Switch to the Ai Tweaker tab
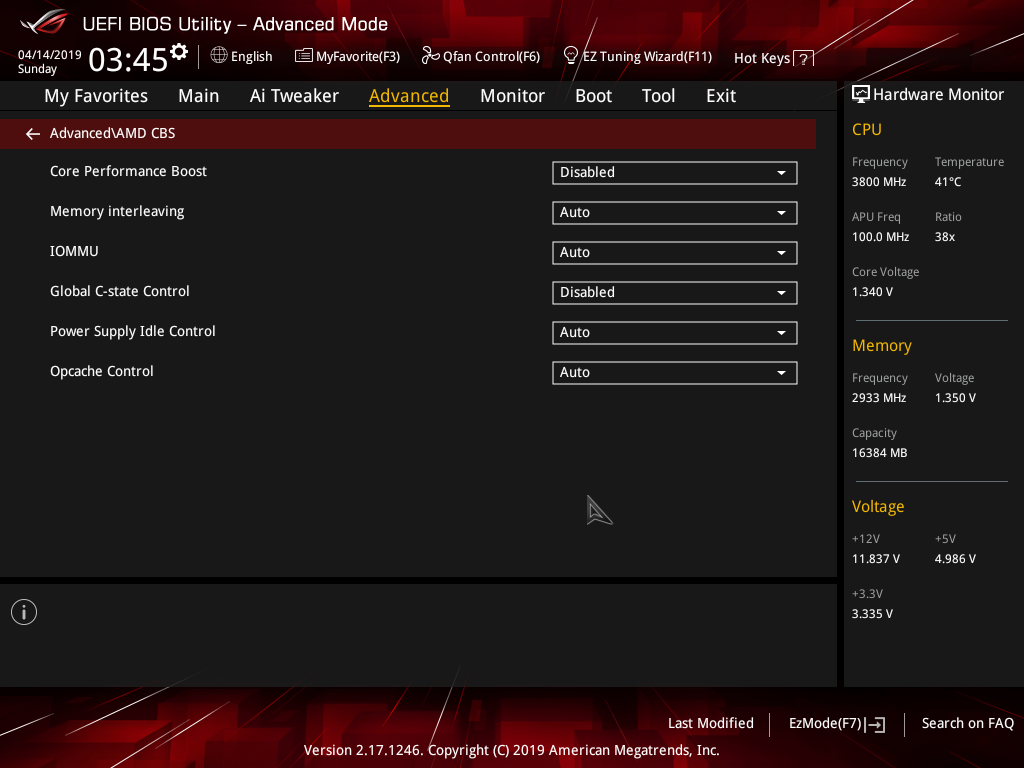The height and width of the screenshot is (768, 1024). point(294,96)
